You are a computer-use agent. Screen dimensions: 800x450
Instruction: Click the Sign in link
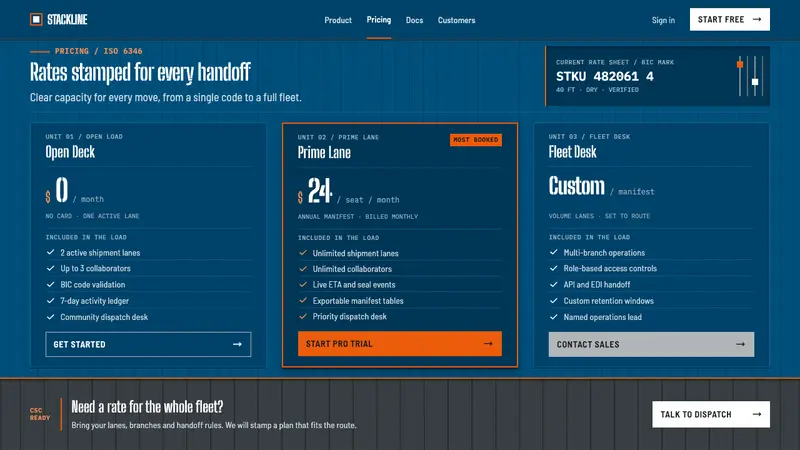(x=663, y=20)
